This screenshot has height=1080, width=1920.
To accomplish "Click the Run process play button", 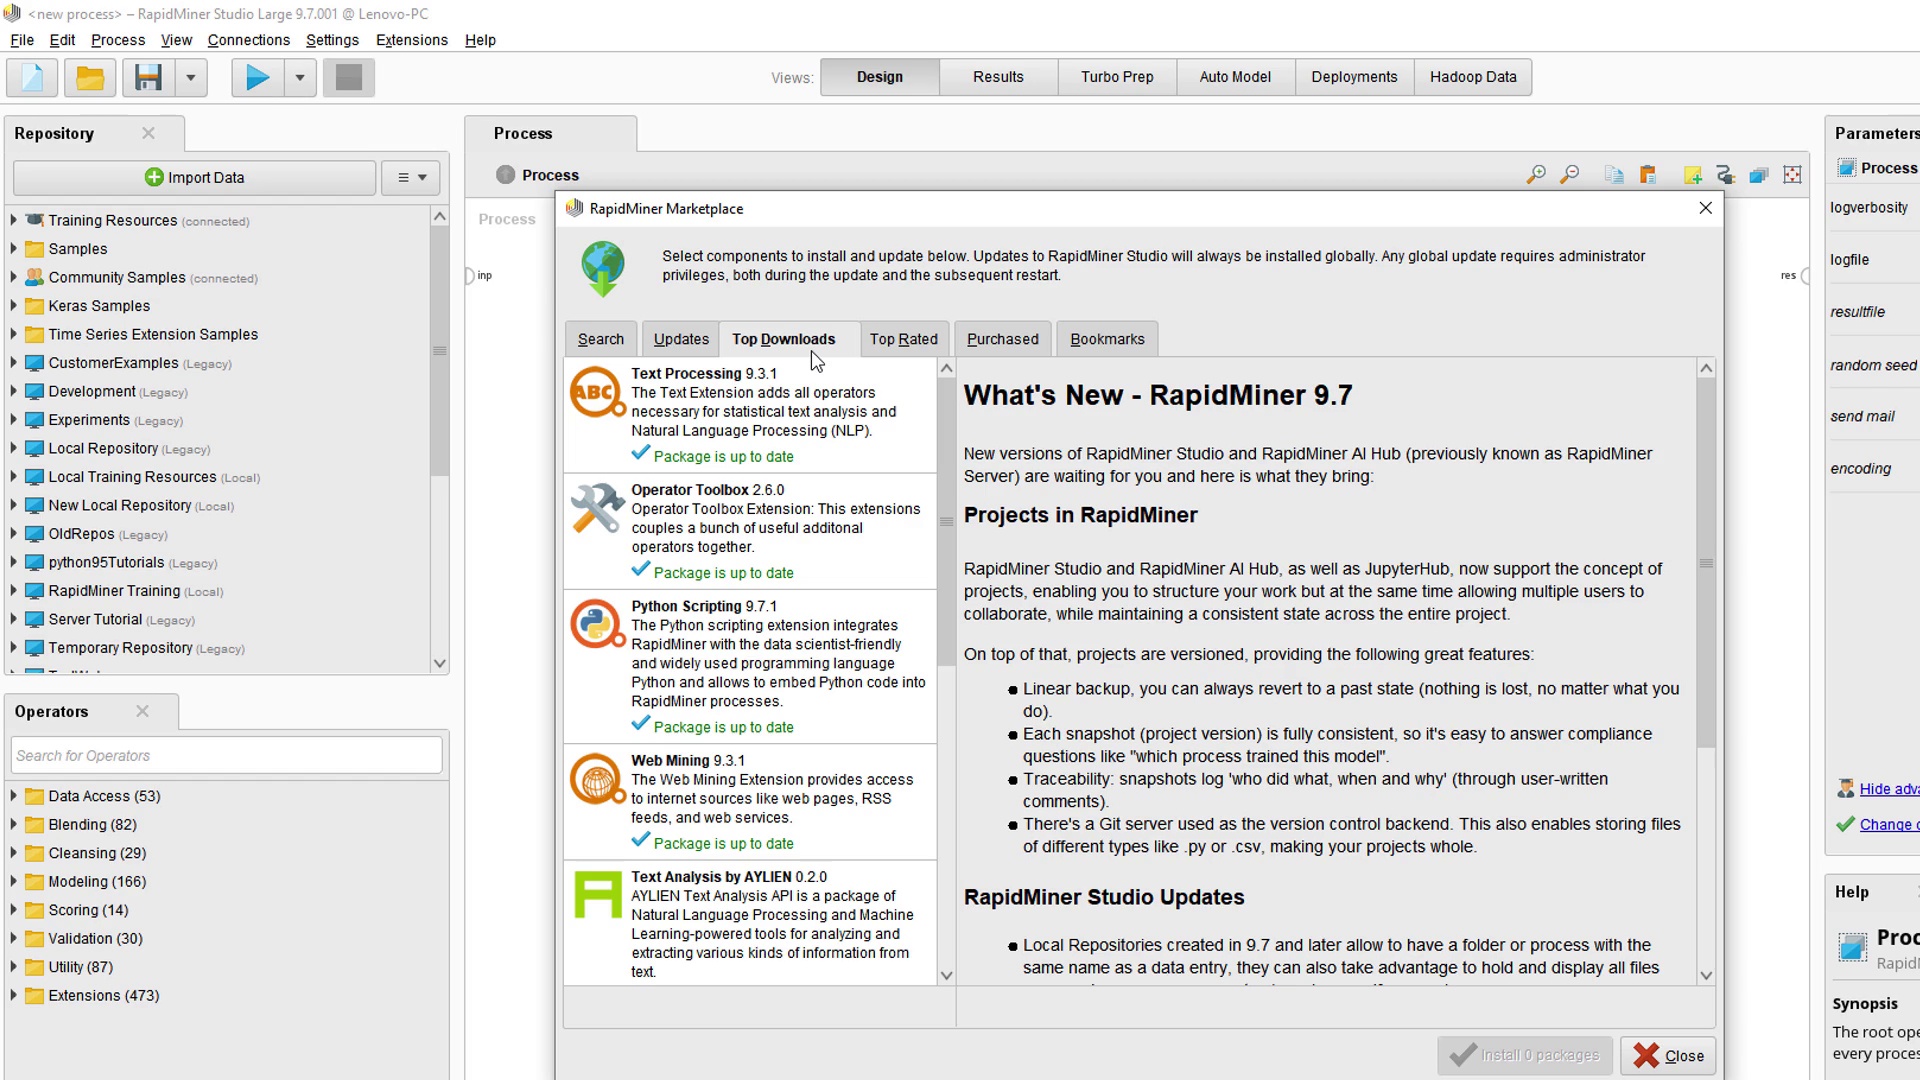I will pos(257,77).
